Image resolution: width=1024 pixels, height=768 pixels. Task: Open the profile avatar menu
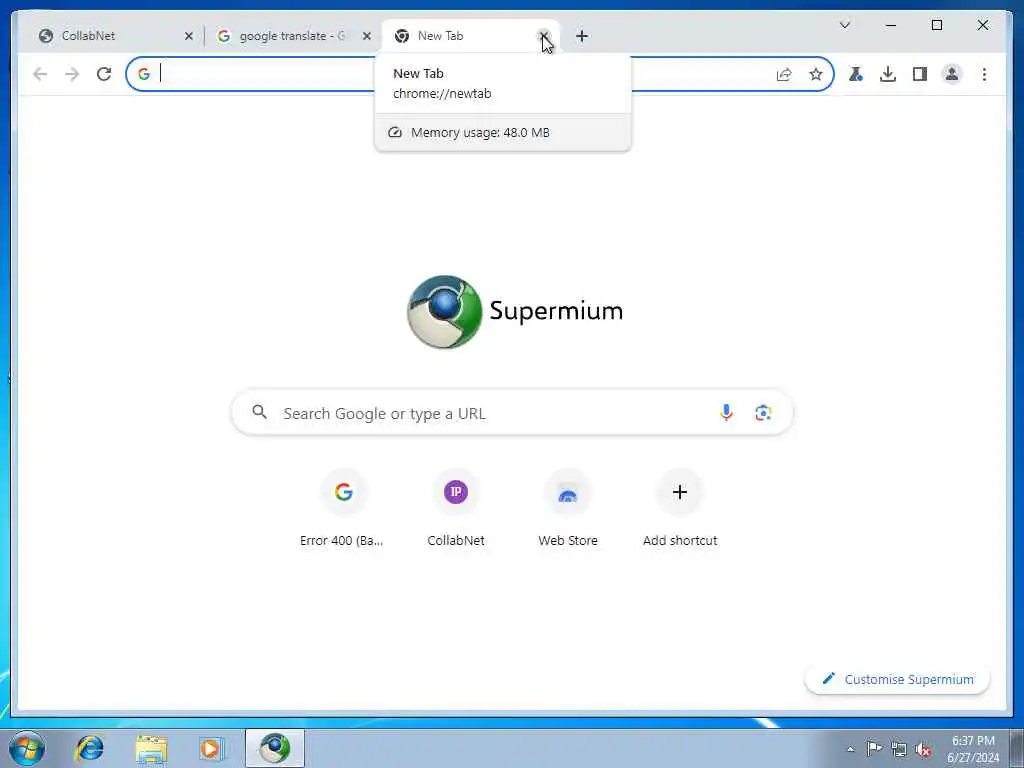(x=952, y=74)
